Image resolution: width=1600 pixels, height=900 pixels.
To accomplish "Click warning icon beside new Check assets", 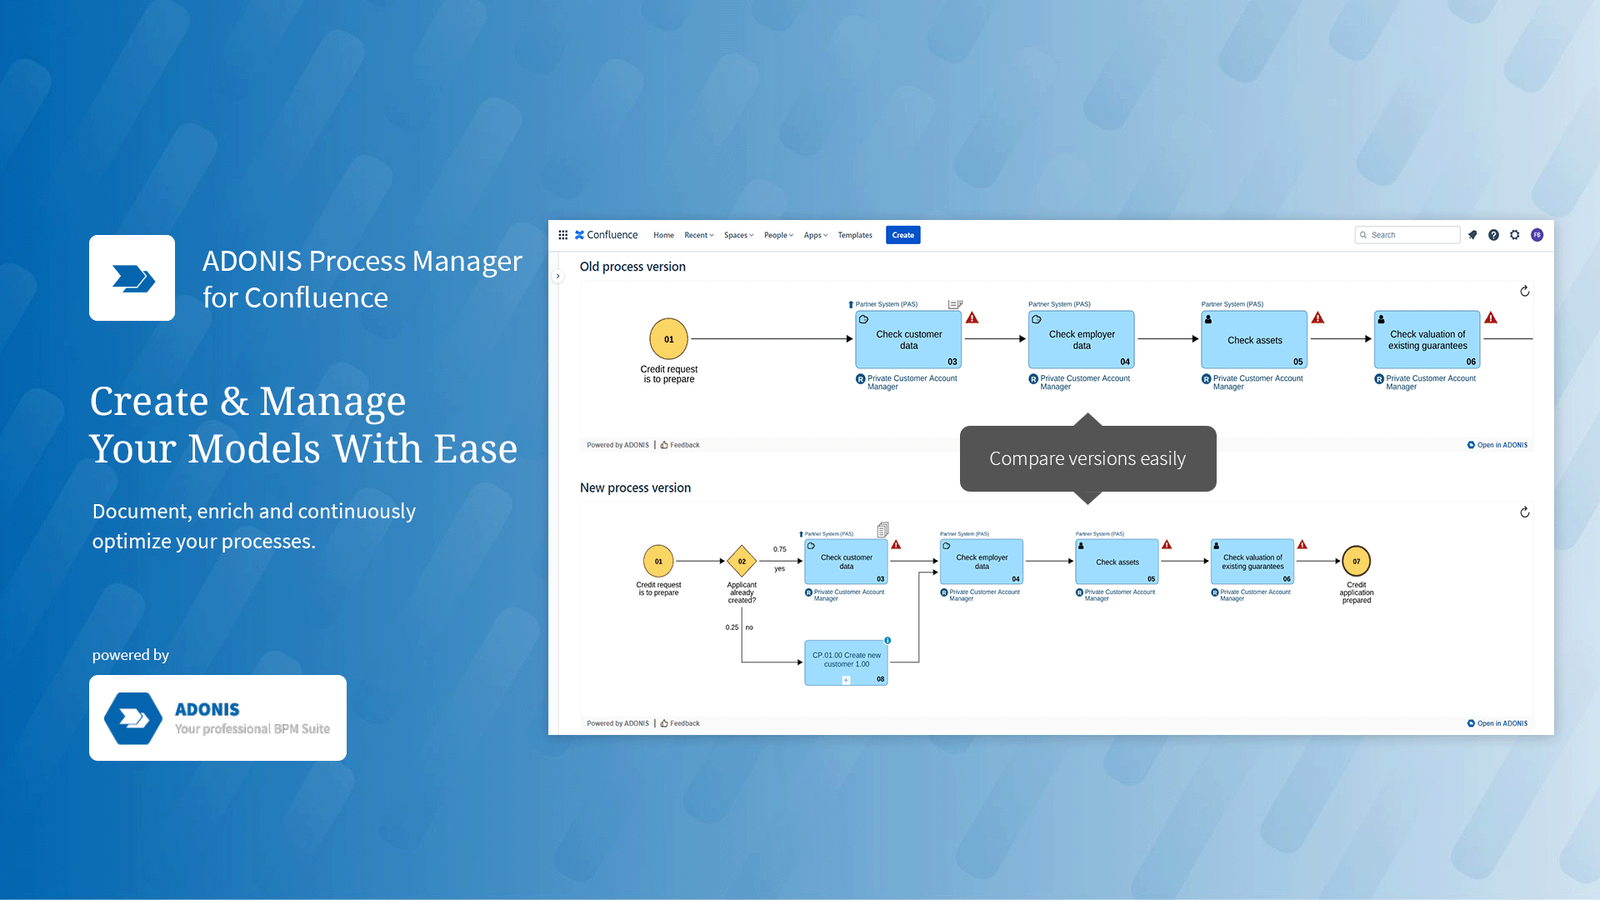I will (1167, 545).
